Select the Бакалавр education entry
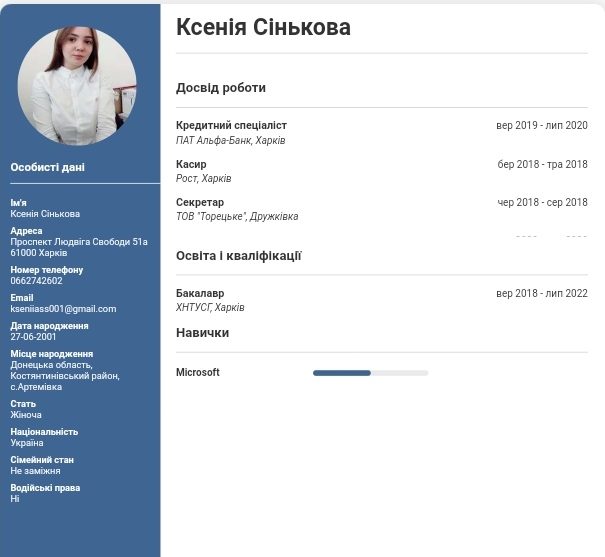 200,293
